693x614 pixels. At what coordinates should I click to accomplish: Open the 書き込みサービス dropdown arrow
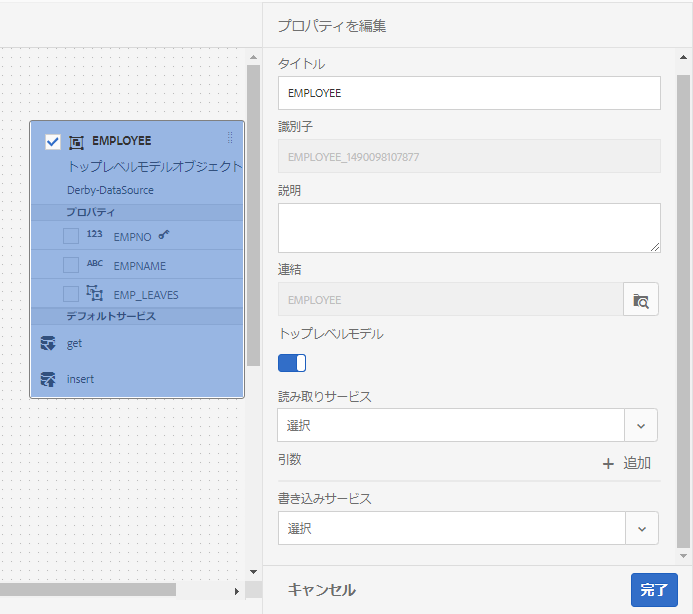point(642,529)
